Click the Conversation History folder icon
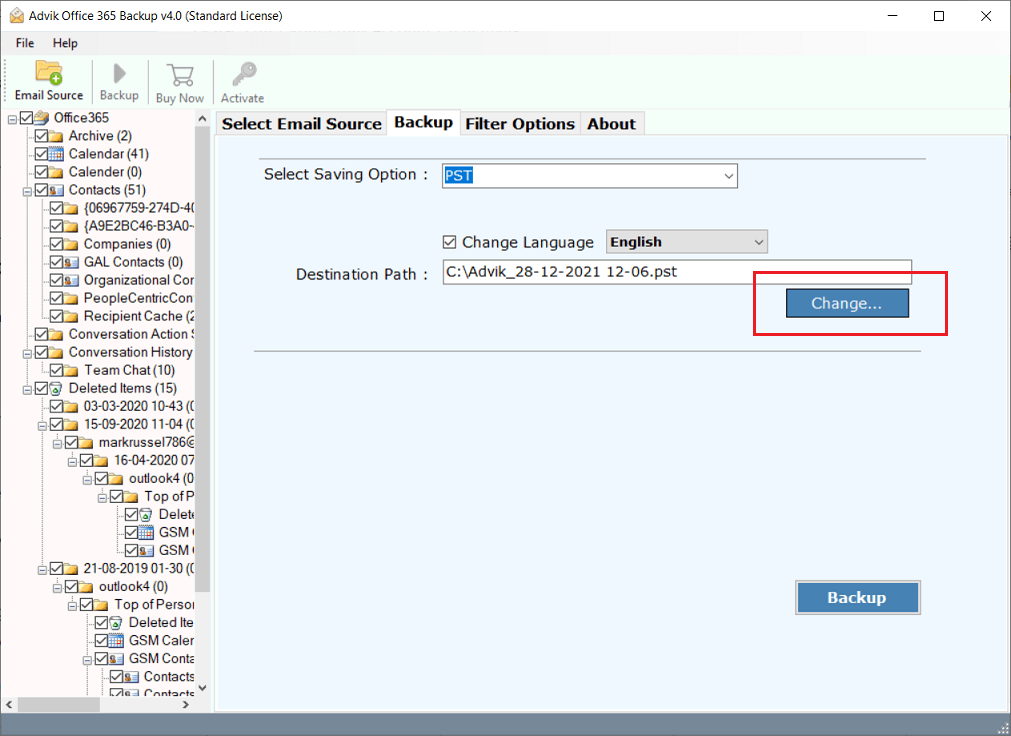 coord(56,352)
